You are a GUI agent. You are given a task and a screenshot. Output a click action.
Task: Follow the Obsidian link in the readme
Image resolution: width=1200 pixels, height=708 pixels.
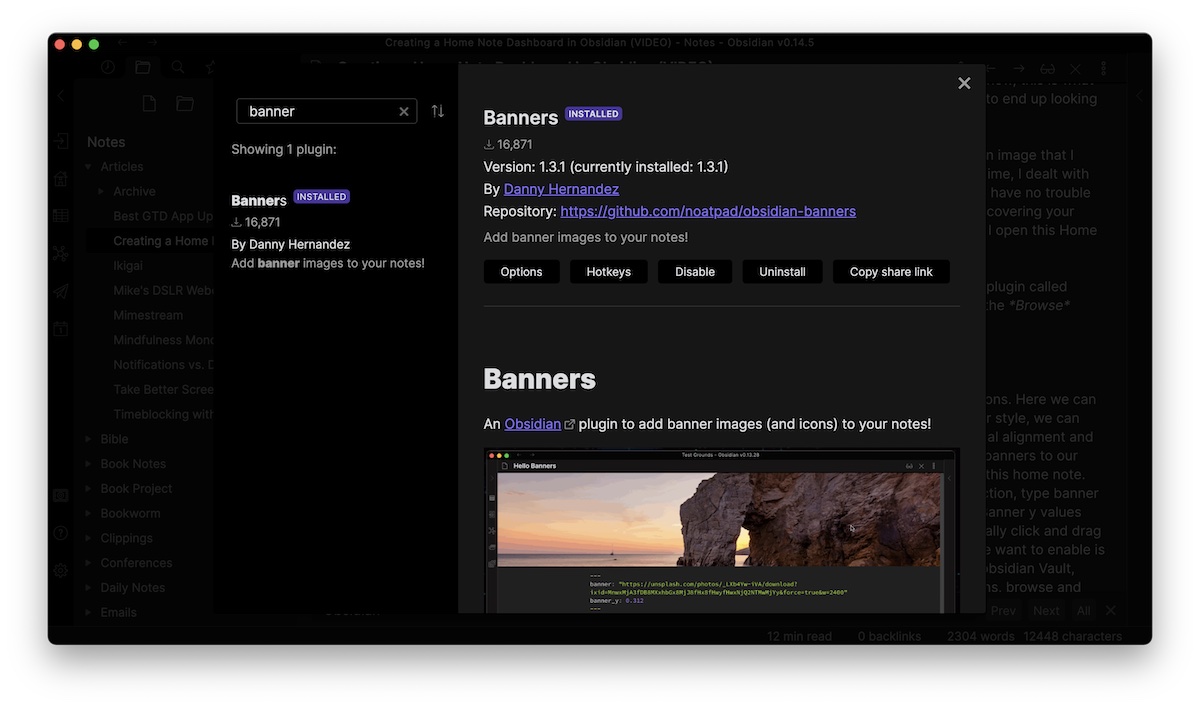point(533,424)
